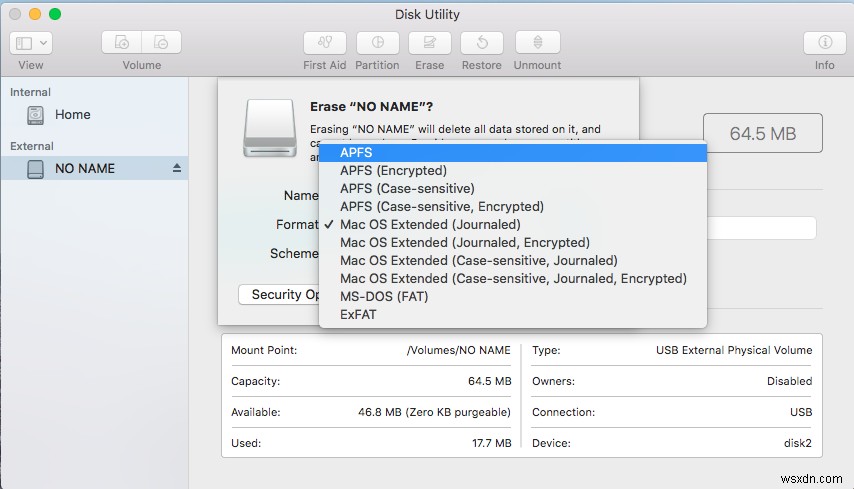Select Mac OS Extended (Case-sensitive, Journaled, Encrypted)

[x=513, y=278]
